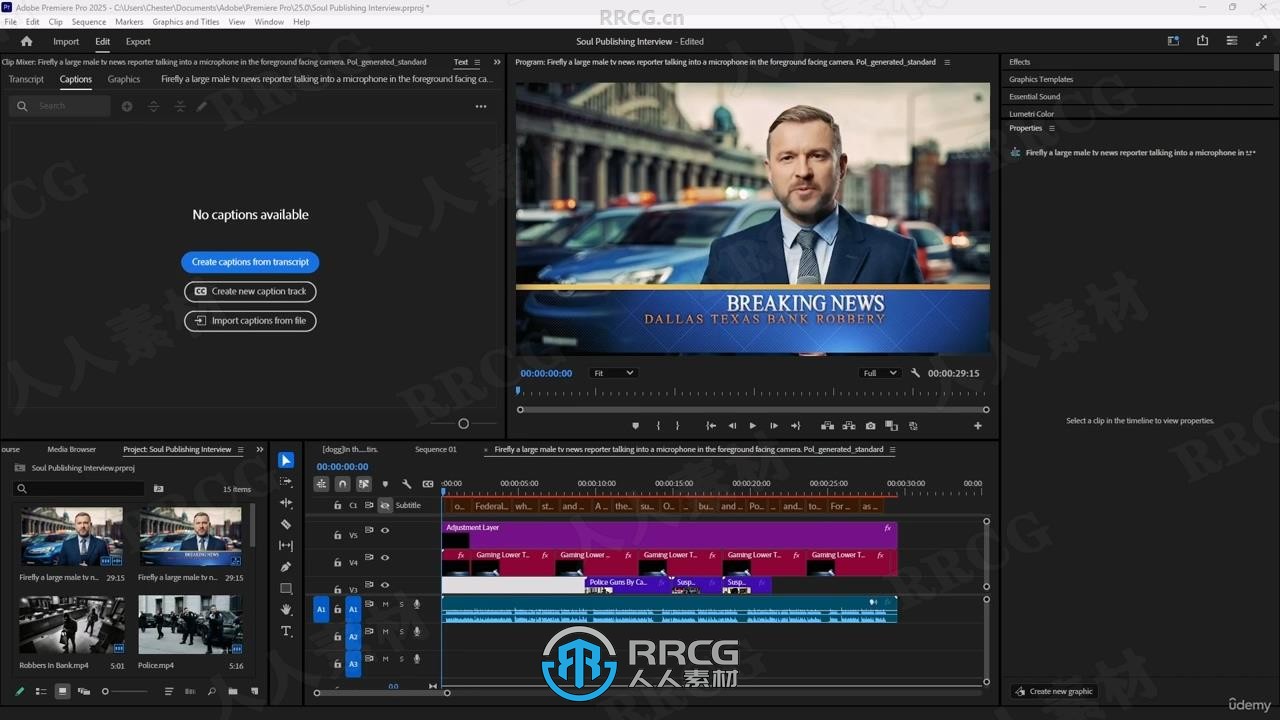The image size is (1280, 720).
Task: Open the Import workspace
Action: click(66, 42)
